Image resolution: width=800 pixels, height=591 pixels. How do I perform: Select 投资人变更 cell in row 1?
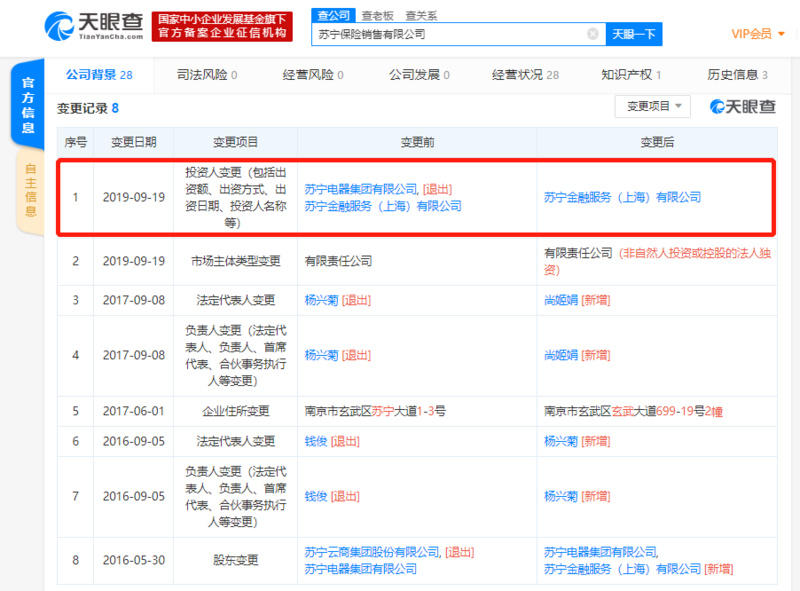point(236,198)
